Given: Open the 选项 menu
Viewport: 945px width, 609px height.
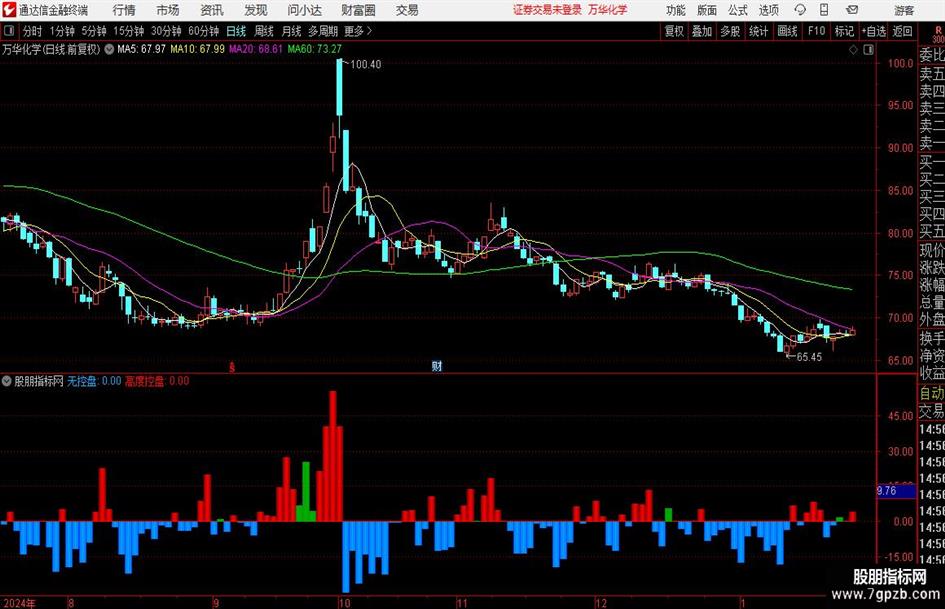Looking at the screenshot, I should pos(769,10).
